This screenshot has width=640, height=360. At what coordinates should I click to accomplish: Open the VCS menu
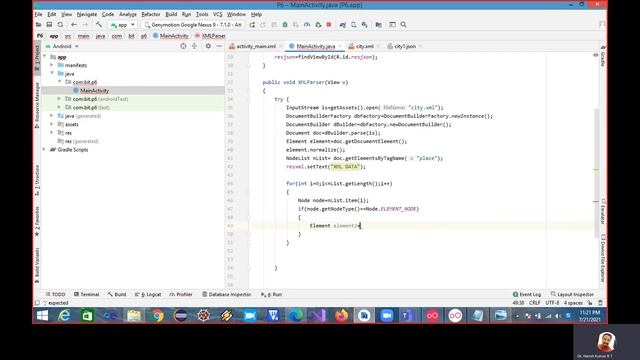tap(218, 14)
